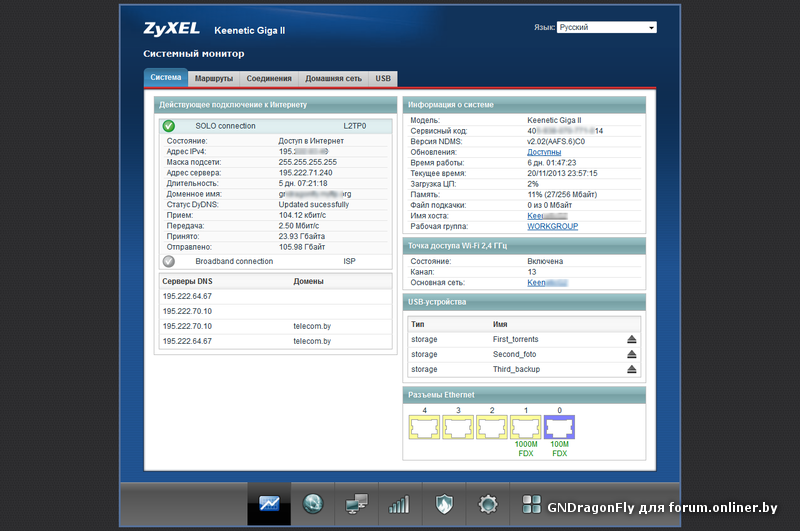This screenshot has width=800, height=531.
Task: Select the Broadband connection row
Action: tap(276, 261)
